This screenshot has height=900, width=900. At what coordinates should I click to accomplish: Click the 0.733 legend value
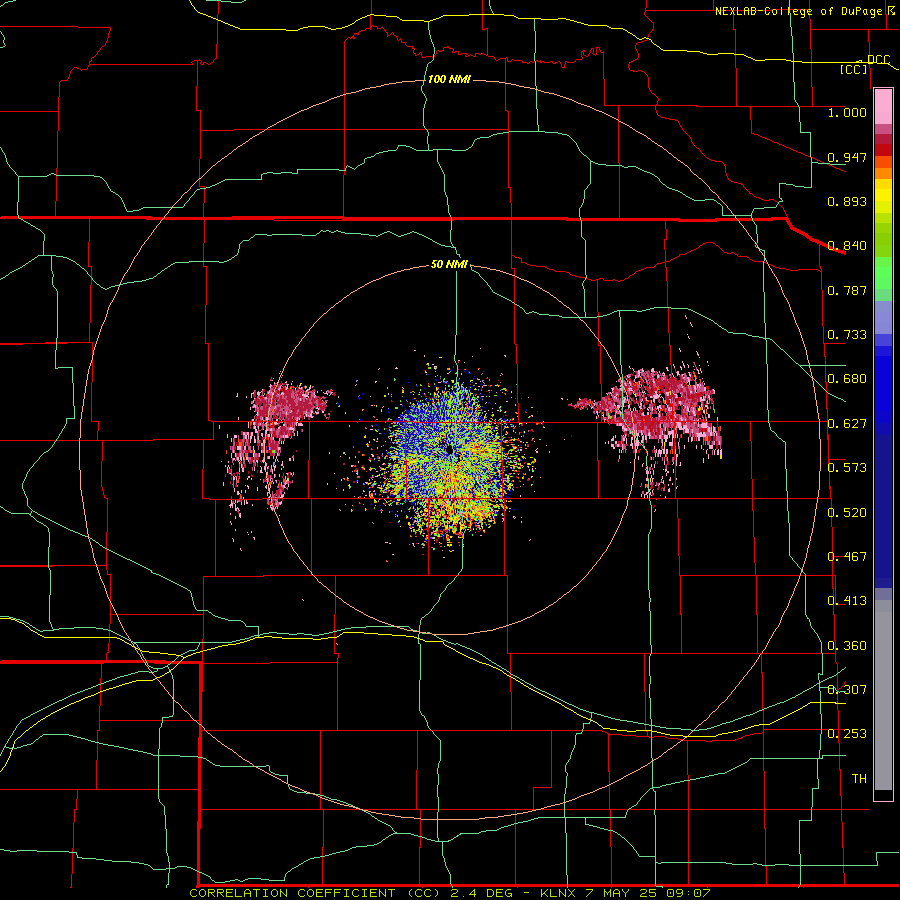click(847, 335)
